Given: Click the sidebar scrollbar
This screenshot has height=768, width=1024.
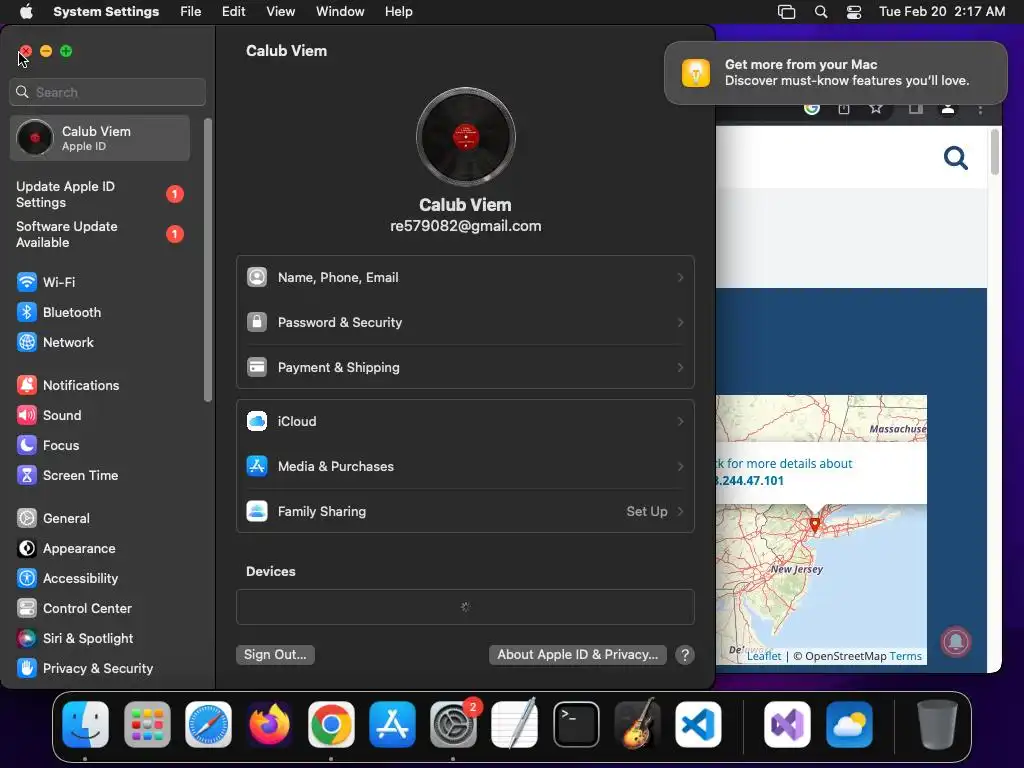Looking at the screenshot, I should click(208, 260).
